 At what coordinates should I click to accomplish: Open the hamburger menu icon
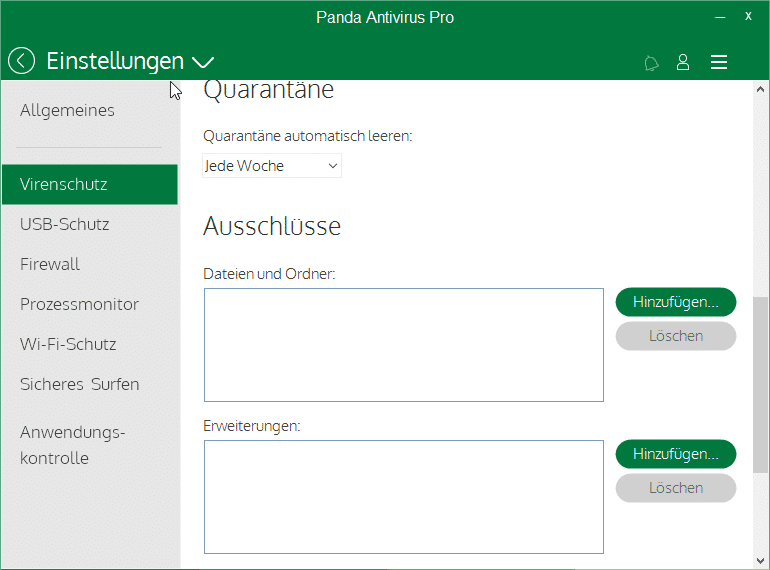coord(718,62)
